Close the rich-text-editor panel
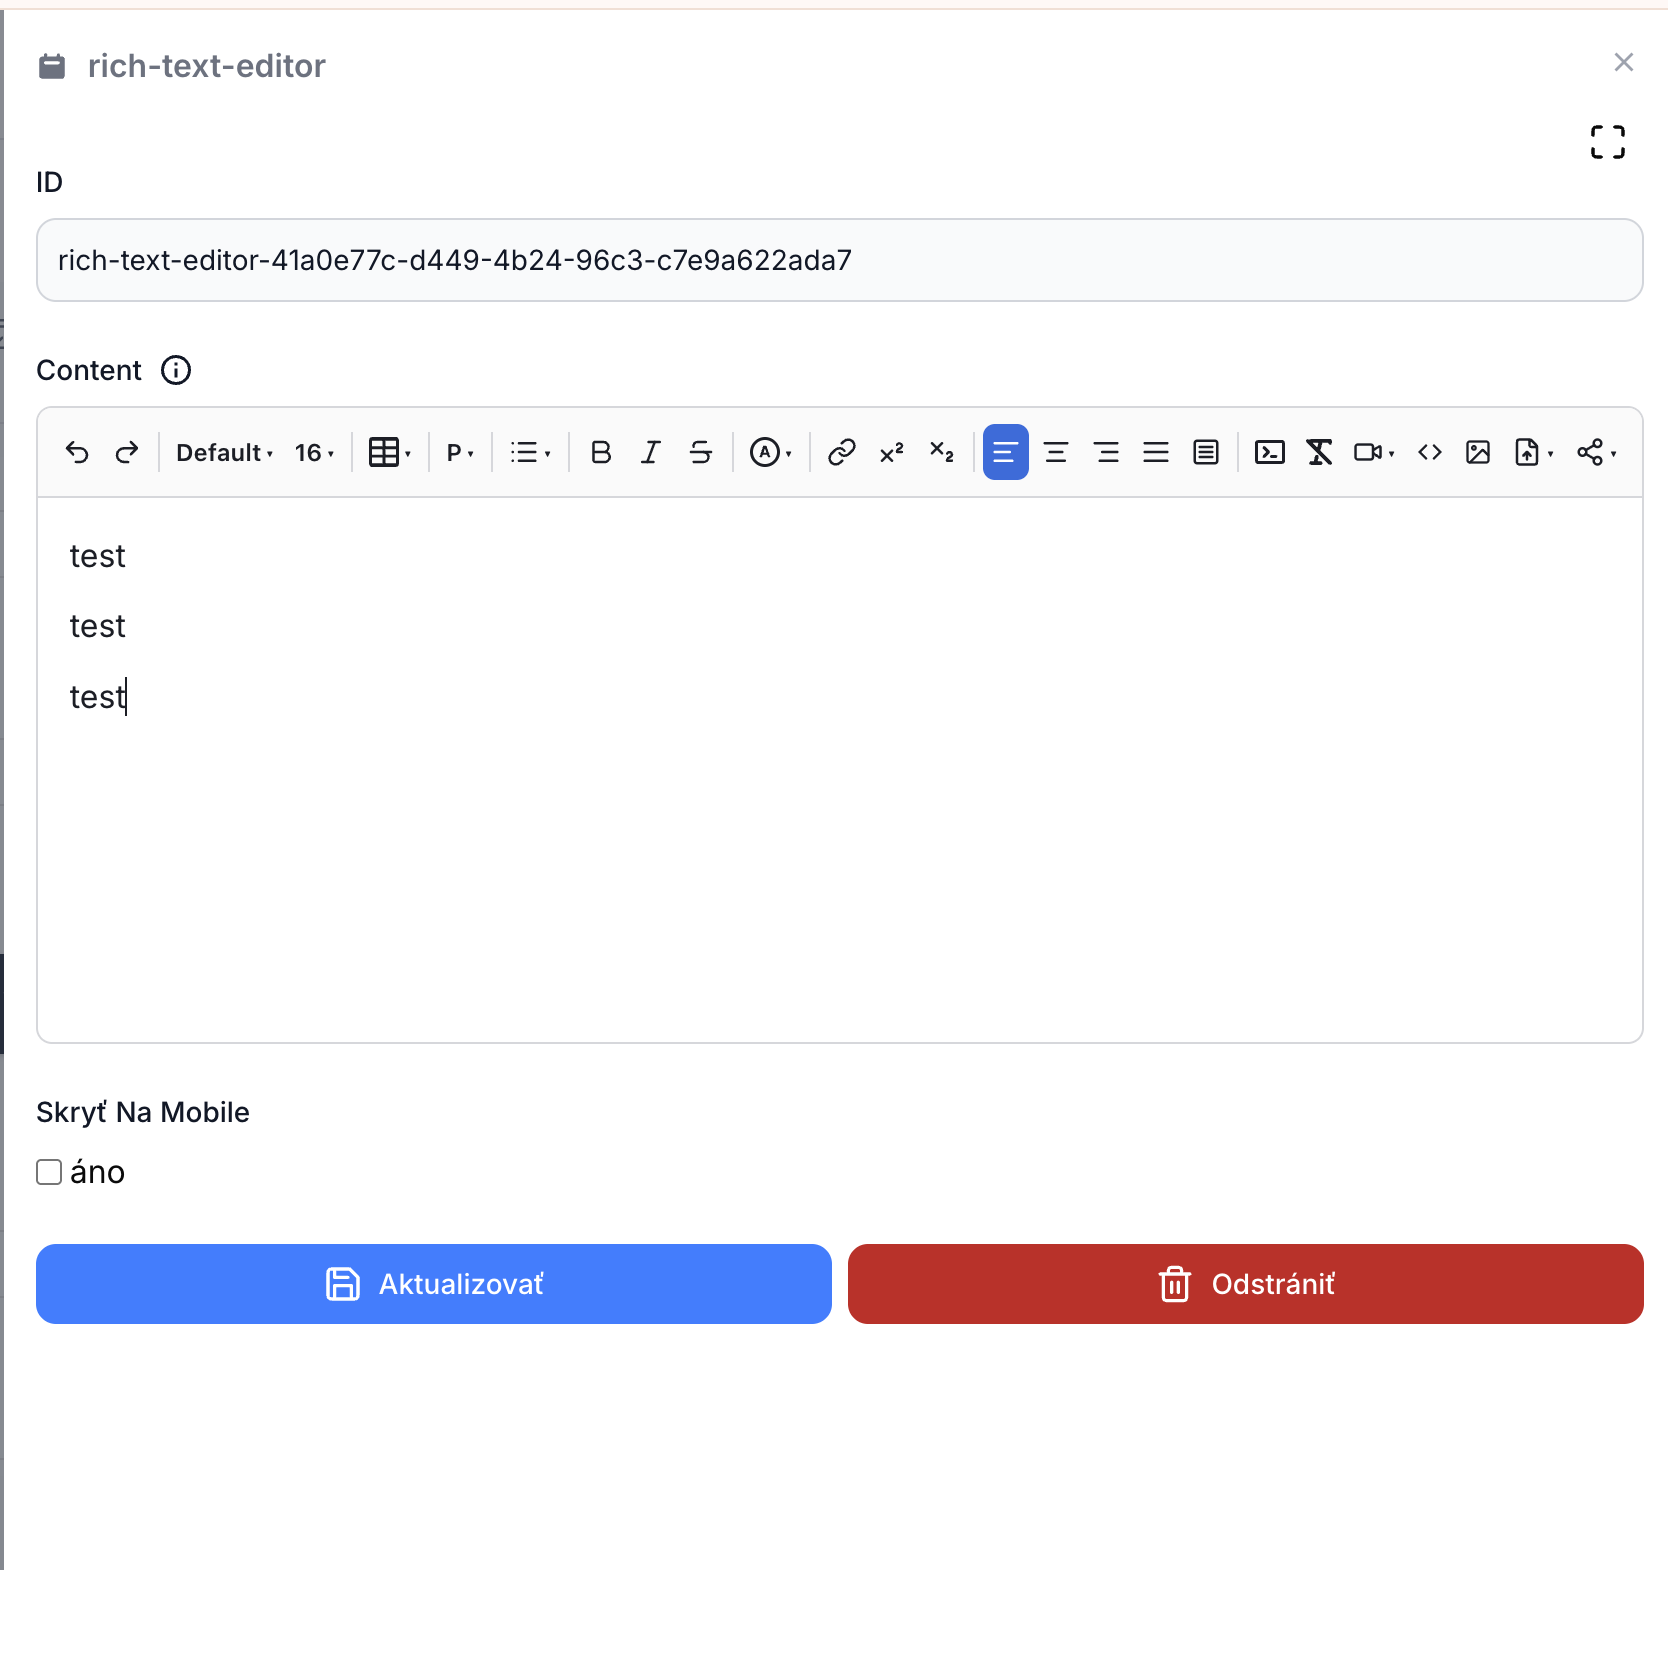 click(x=1624, y=63)
